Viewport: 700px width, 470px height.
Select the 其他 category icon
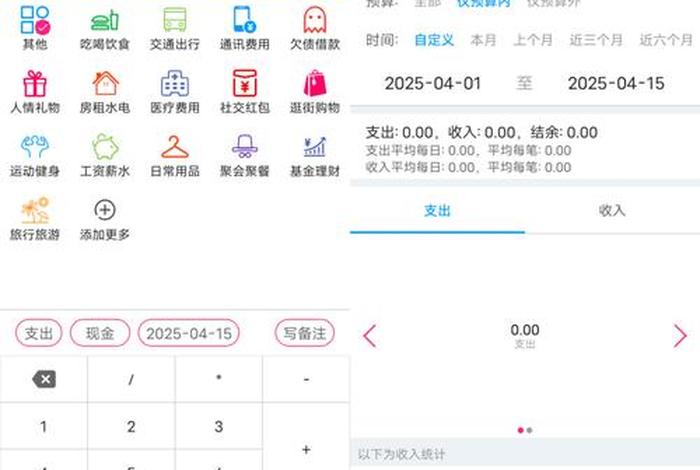(x=35, y=21)
